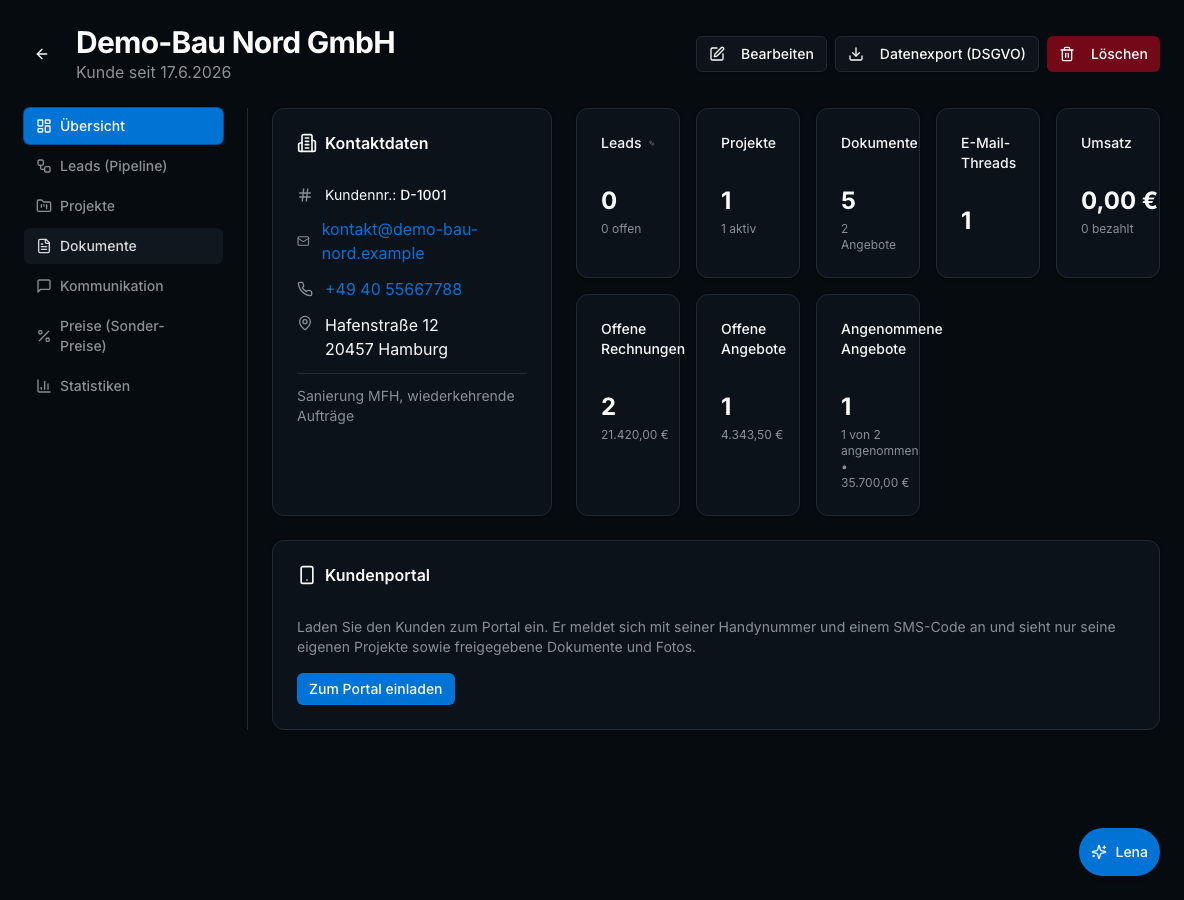This screenshot has height=900, width=1184.
Task: Delete customer with Löschen button
Action: click(1103, 54)
